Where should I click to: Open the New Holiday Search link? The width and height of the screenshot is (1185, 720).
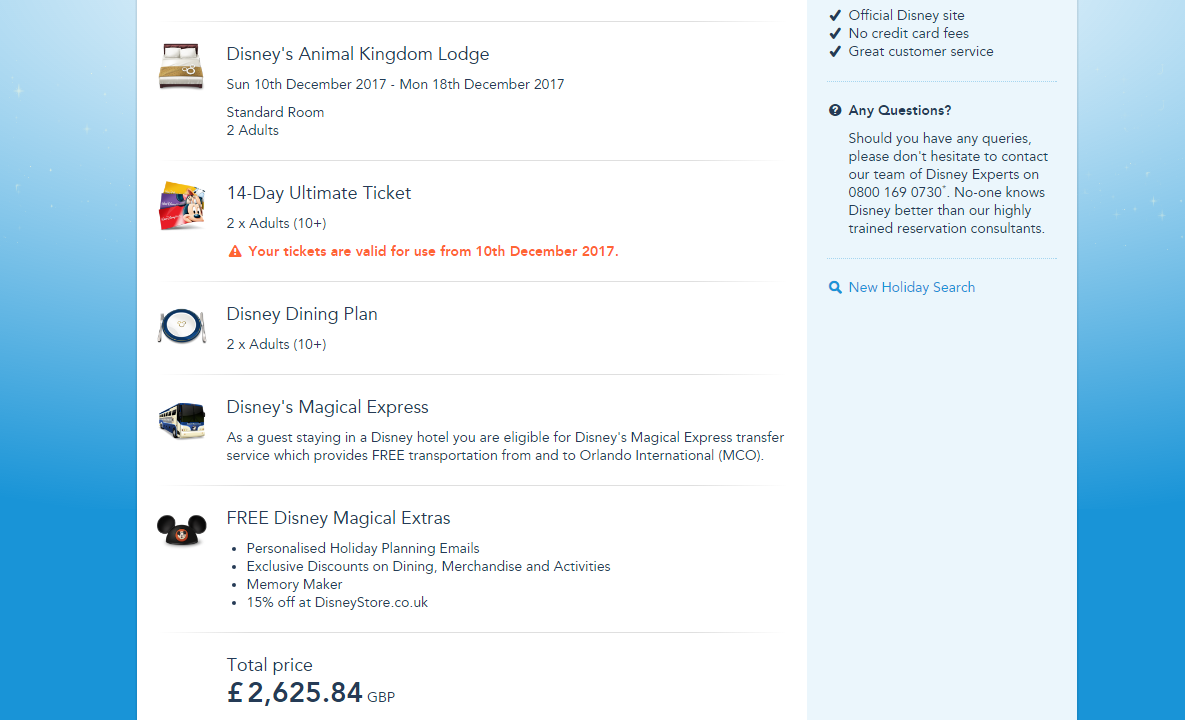911,288
